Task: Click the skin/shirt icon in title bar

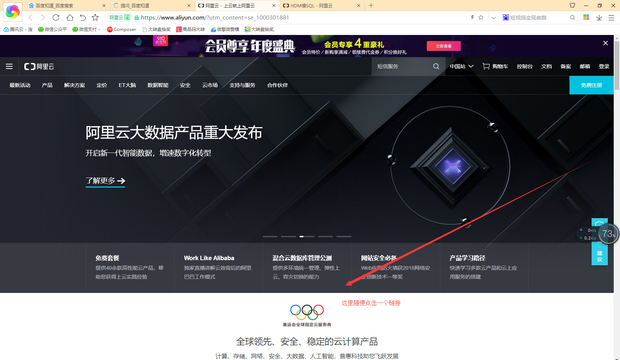Action: 572,6
